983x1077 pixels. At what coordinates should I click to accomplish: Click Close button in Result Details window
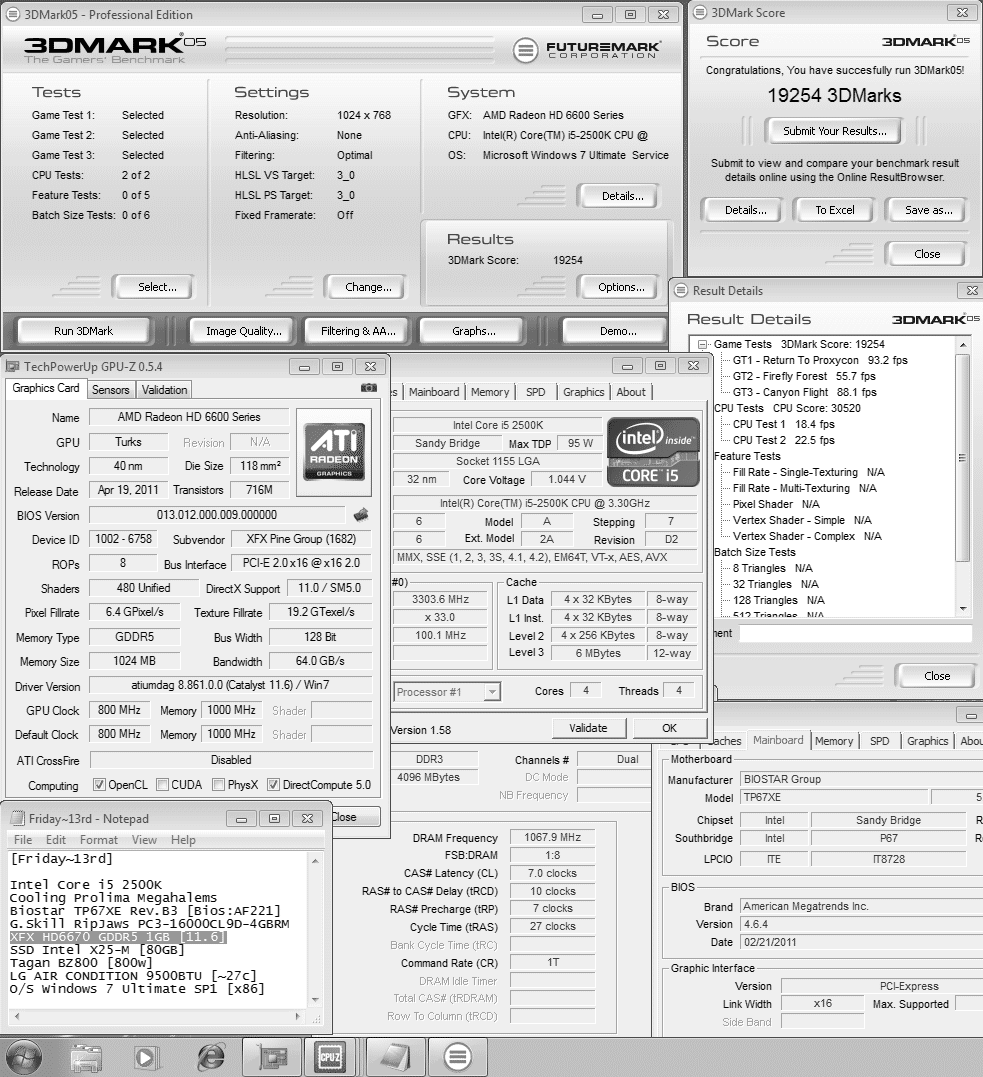click(x=936, y=675)
